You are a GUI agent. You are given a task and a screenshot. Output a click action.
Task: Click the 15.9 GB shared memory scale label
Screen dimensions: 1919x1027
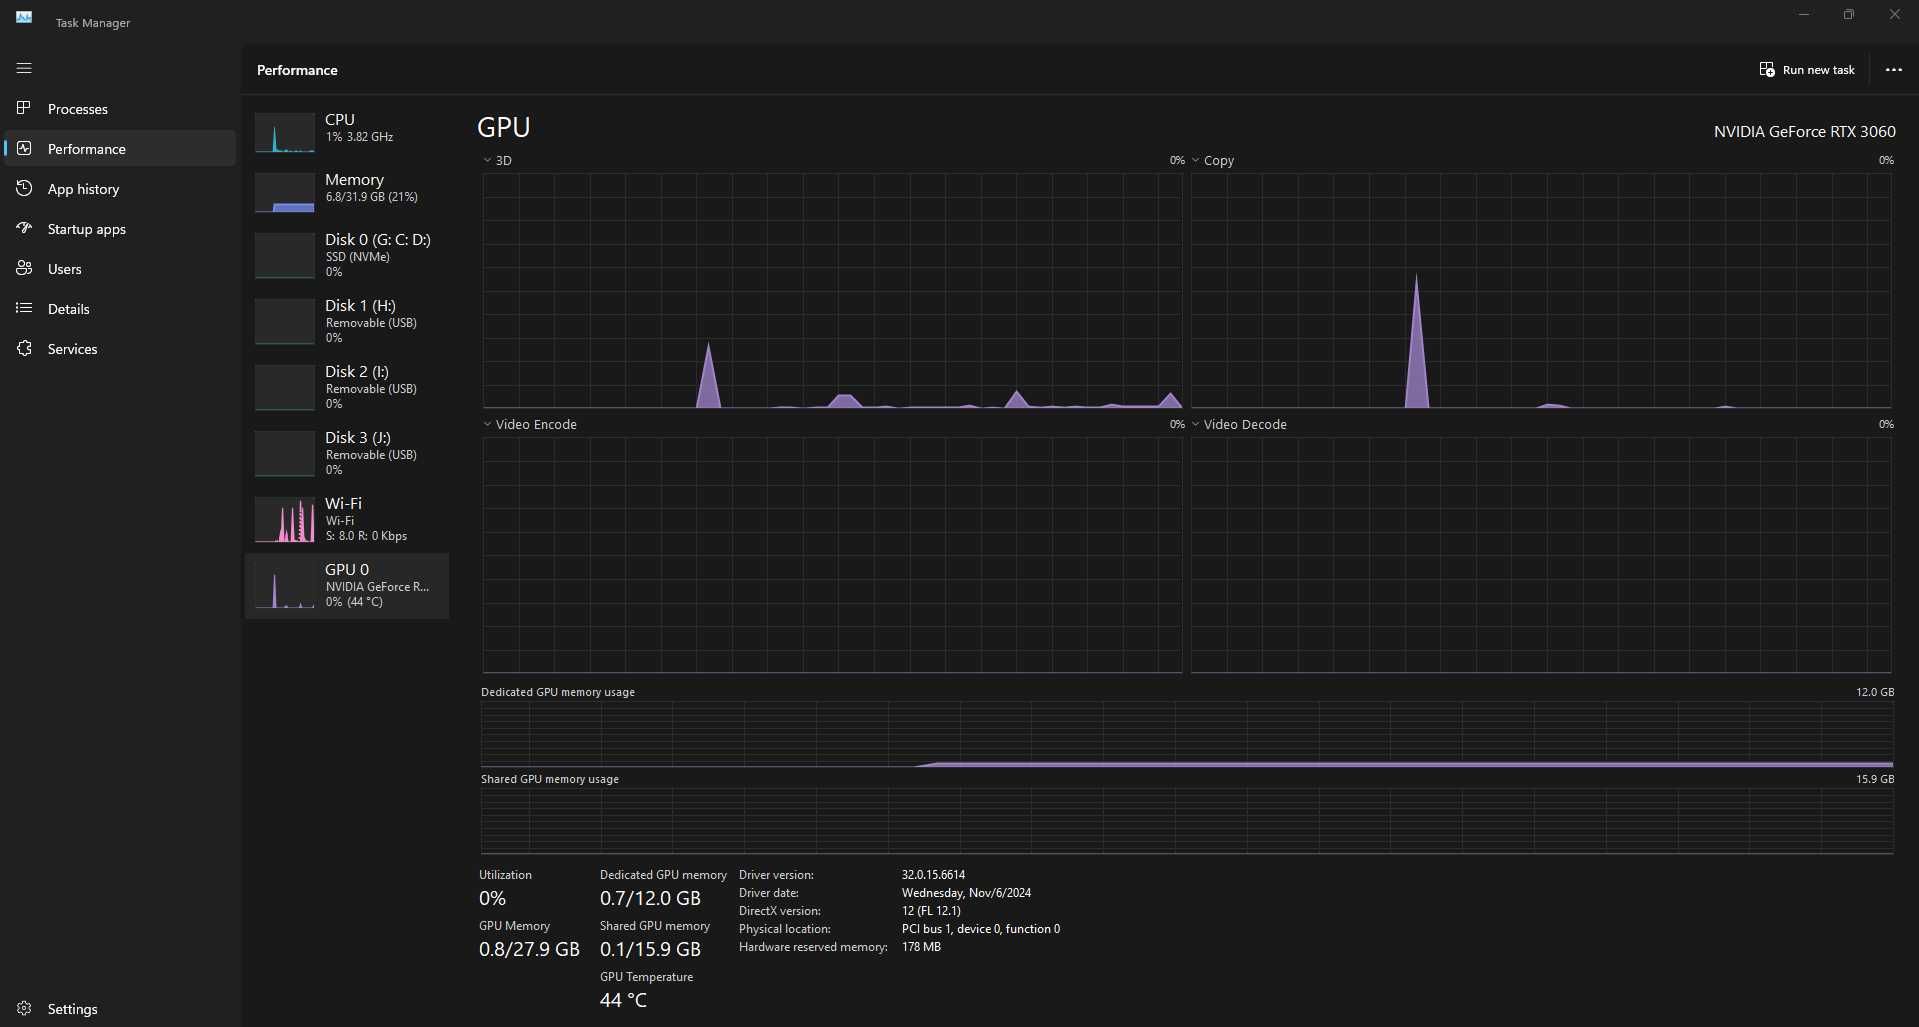(1875, 779)
